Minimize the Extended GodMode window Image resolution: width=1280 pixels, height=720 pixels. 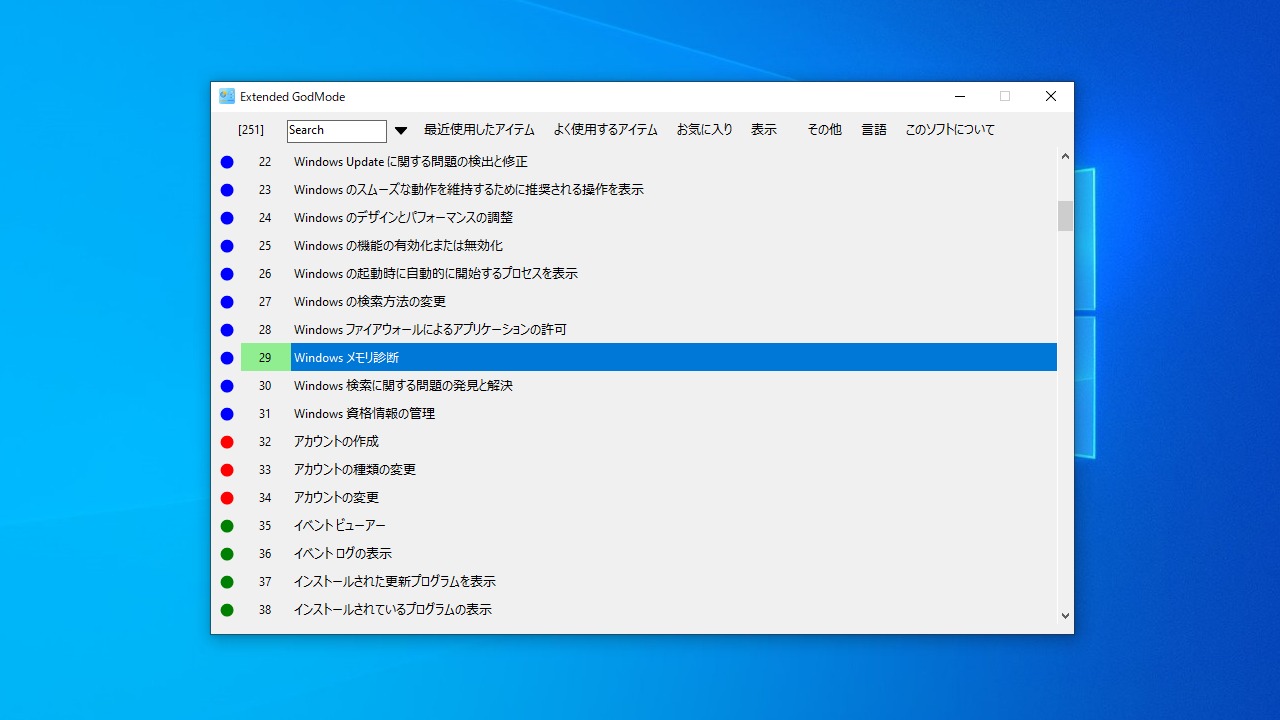tap(960, 97)
